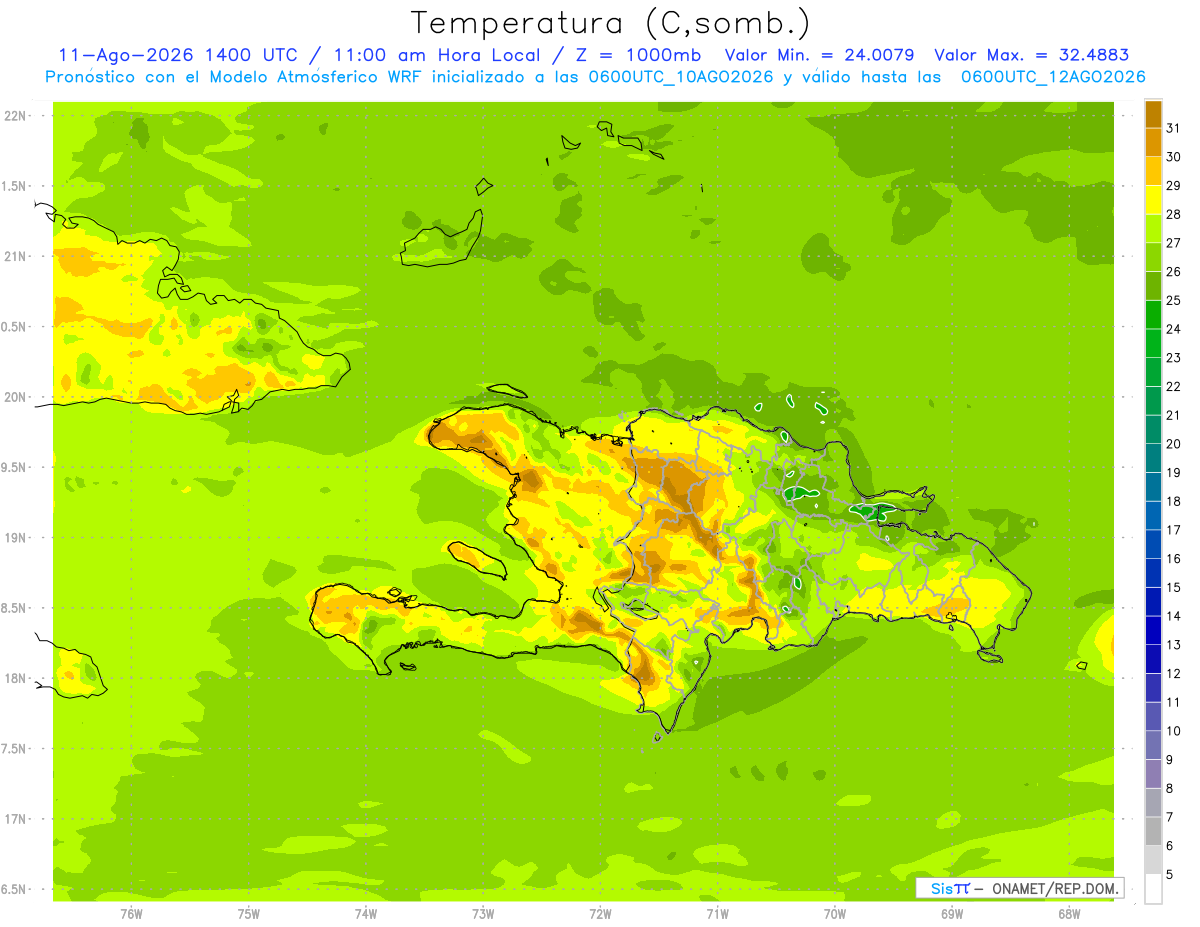Click the "76W" longitude axis label
This screenshot has height=927, width=1200.
pos(131,914)
